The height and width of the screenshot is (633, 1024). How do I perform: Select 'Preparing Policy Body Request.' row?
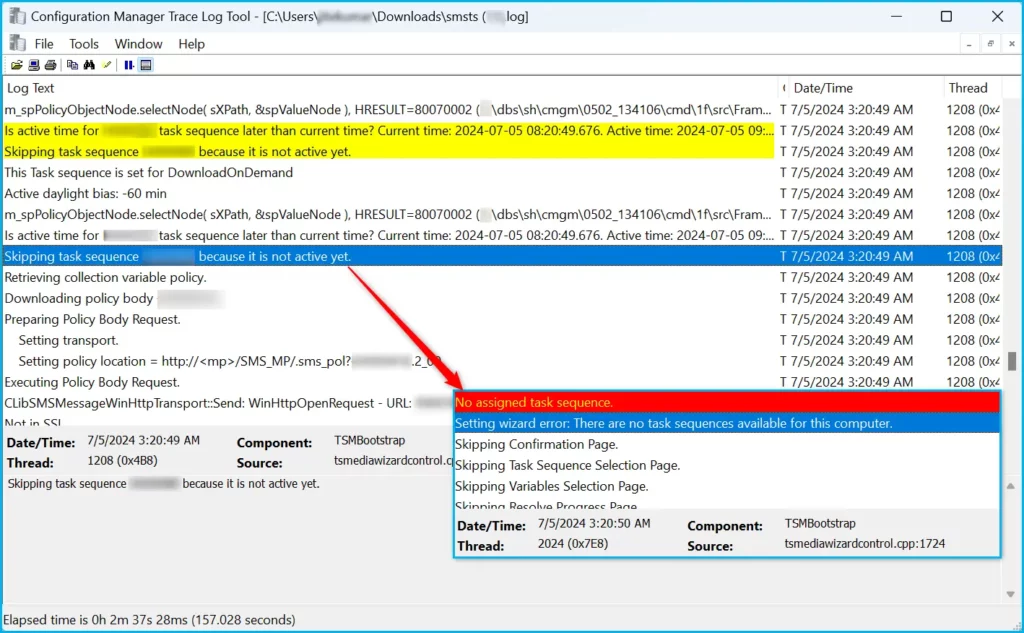[502, 319]
